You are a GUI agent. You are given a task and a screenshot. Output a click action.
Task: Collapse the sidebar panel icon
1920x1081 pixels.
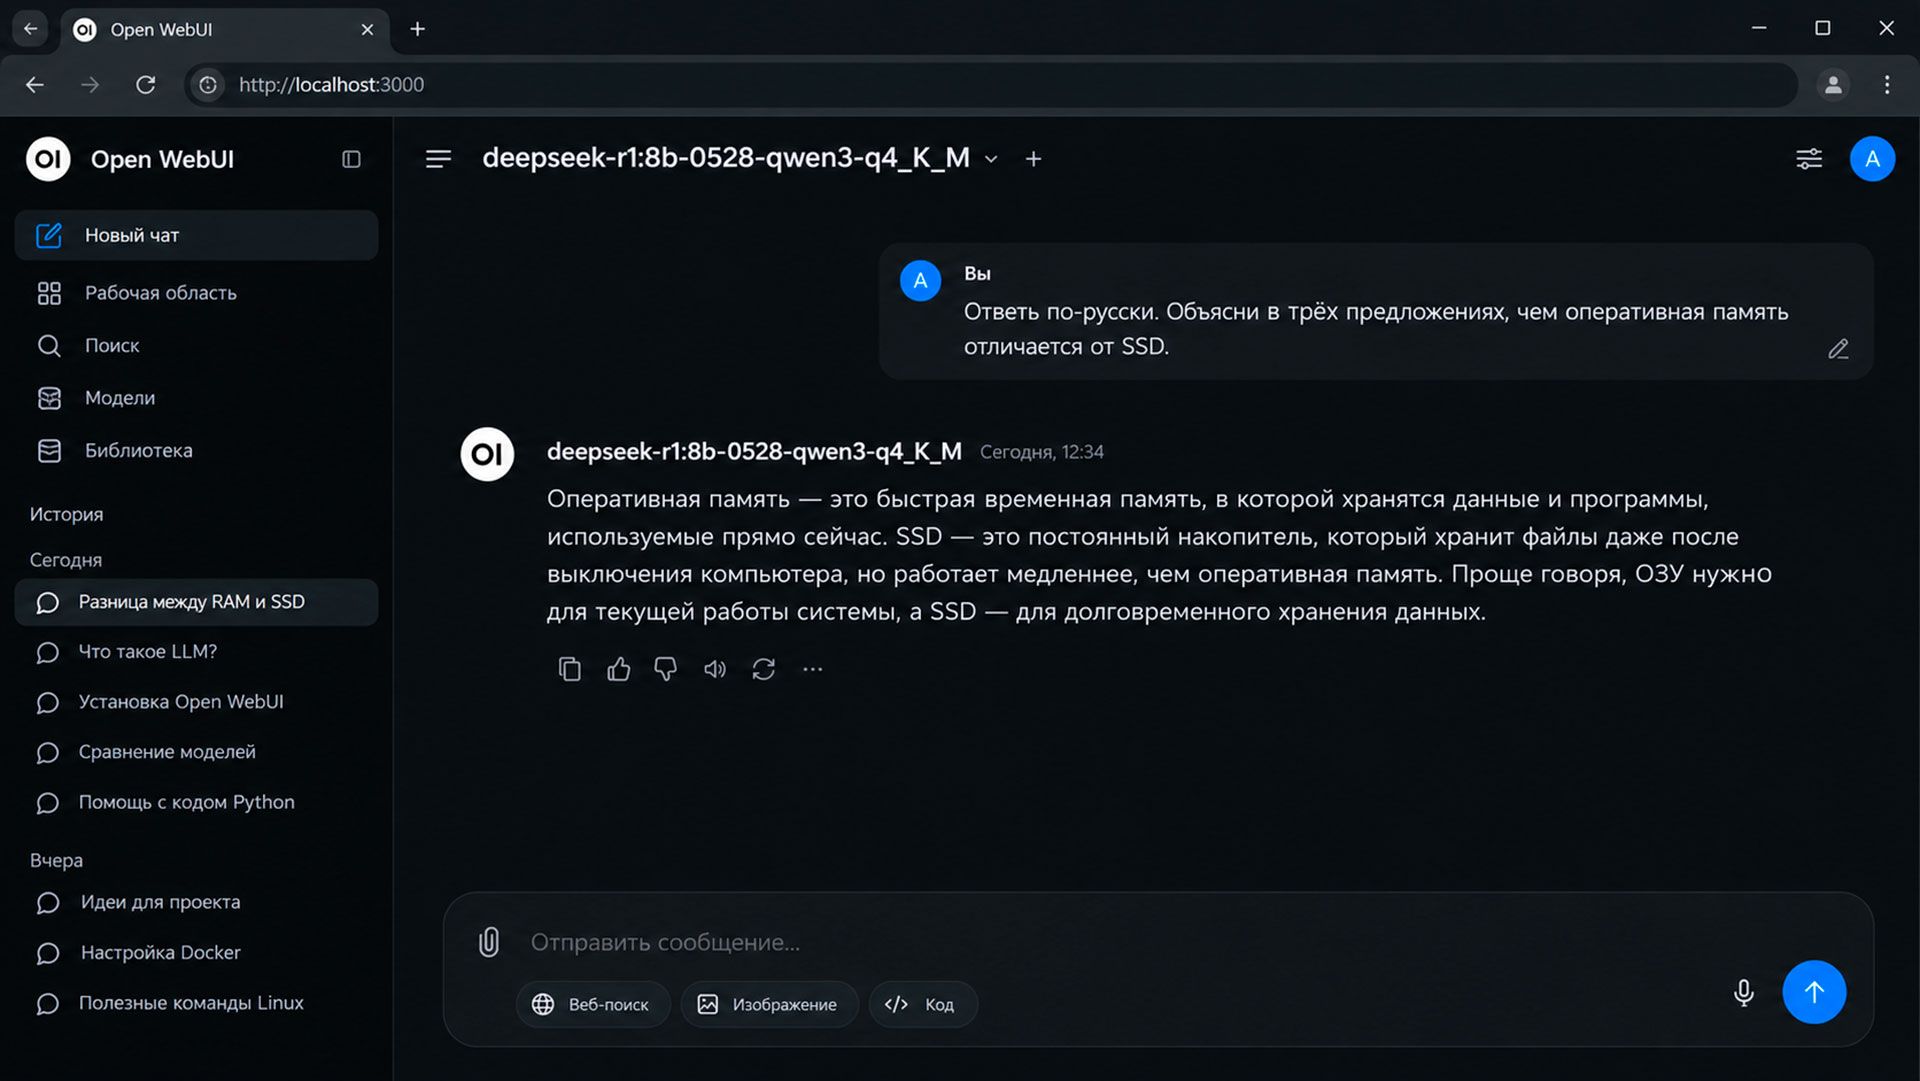pos(351,159)
